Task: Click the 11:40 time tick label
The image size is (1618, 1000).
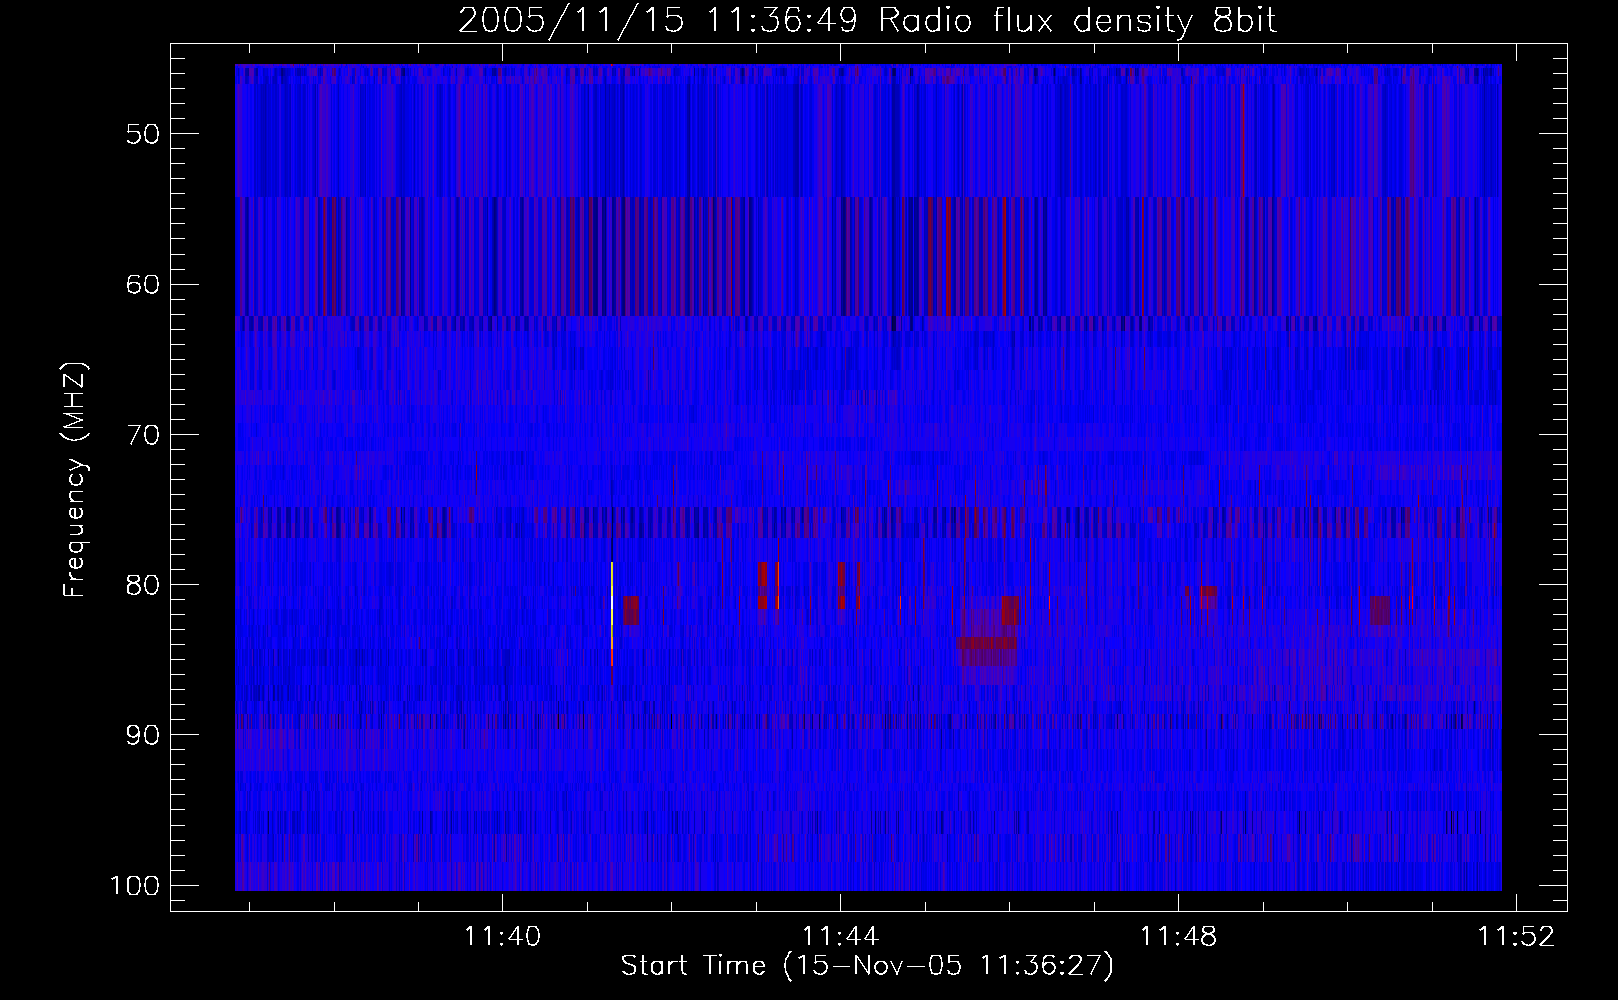Action: 502,937
